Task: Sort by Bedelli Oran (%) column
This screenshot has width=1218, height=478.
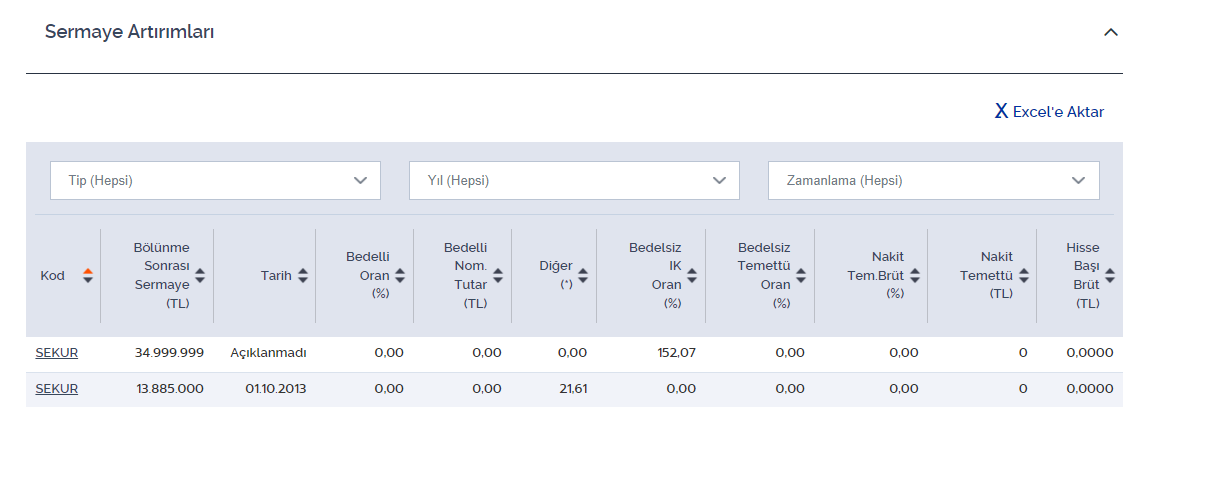Action: 400,276
